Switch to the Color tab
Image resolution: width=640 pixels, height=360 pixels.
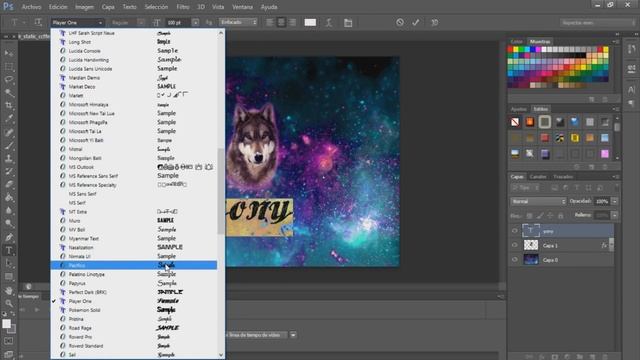coord(516,41)
